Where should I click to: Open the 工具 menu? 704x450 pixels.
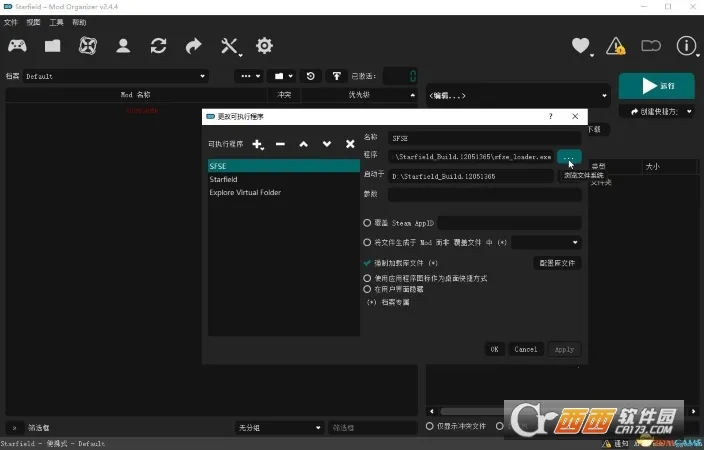[x=56, y=22]
